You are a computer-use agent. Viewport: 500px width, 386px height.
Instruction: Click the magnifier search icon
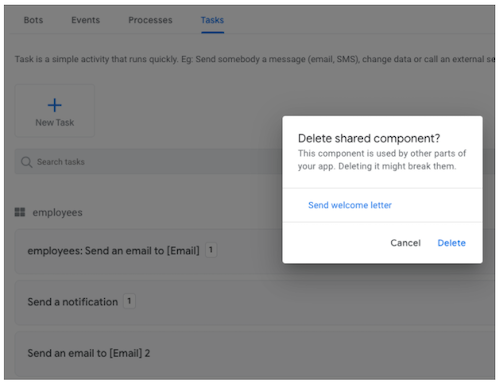point(26,162)
